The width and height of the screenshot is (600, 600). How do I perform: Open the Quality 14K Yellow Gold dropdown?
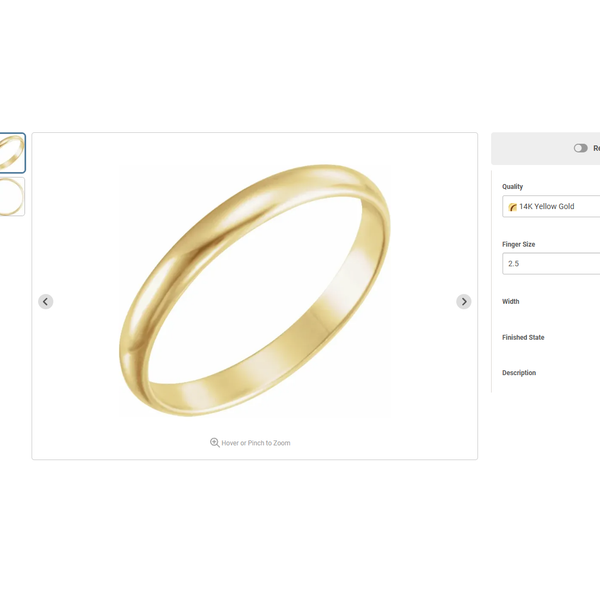tap(551, 207)
